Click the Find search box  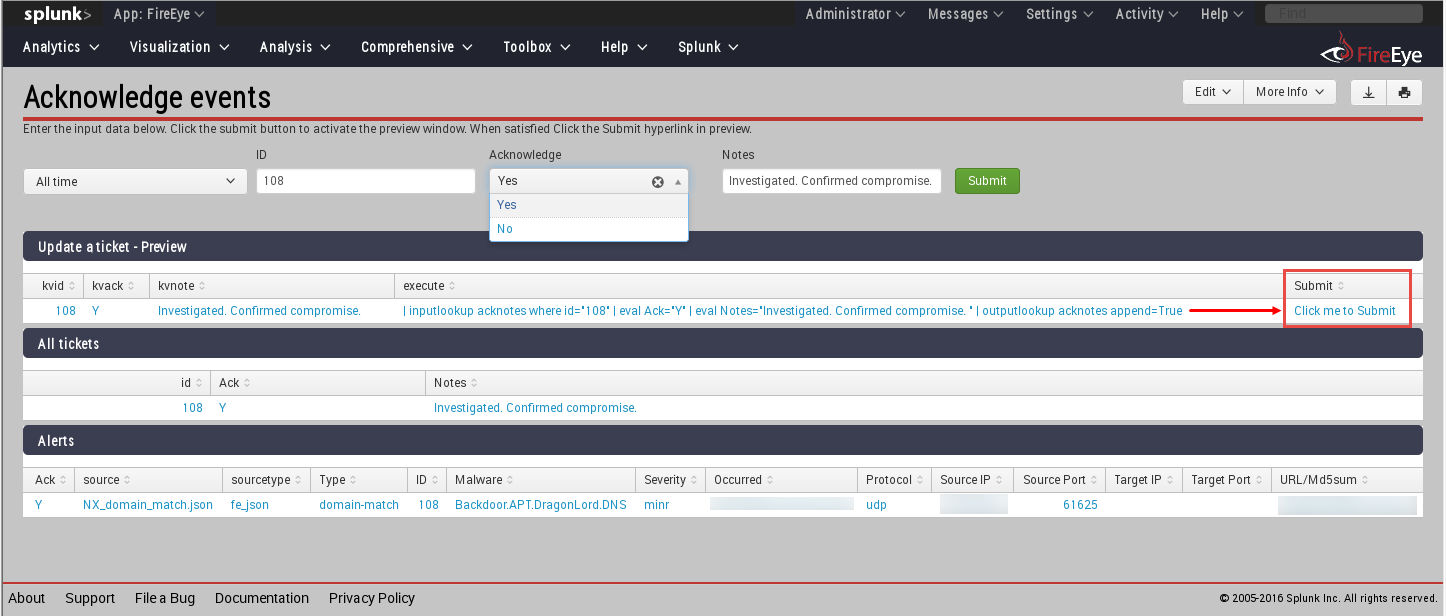point(1343,12)
